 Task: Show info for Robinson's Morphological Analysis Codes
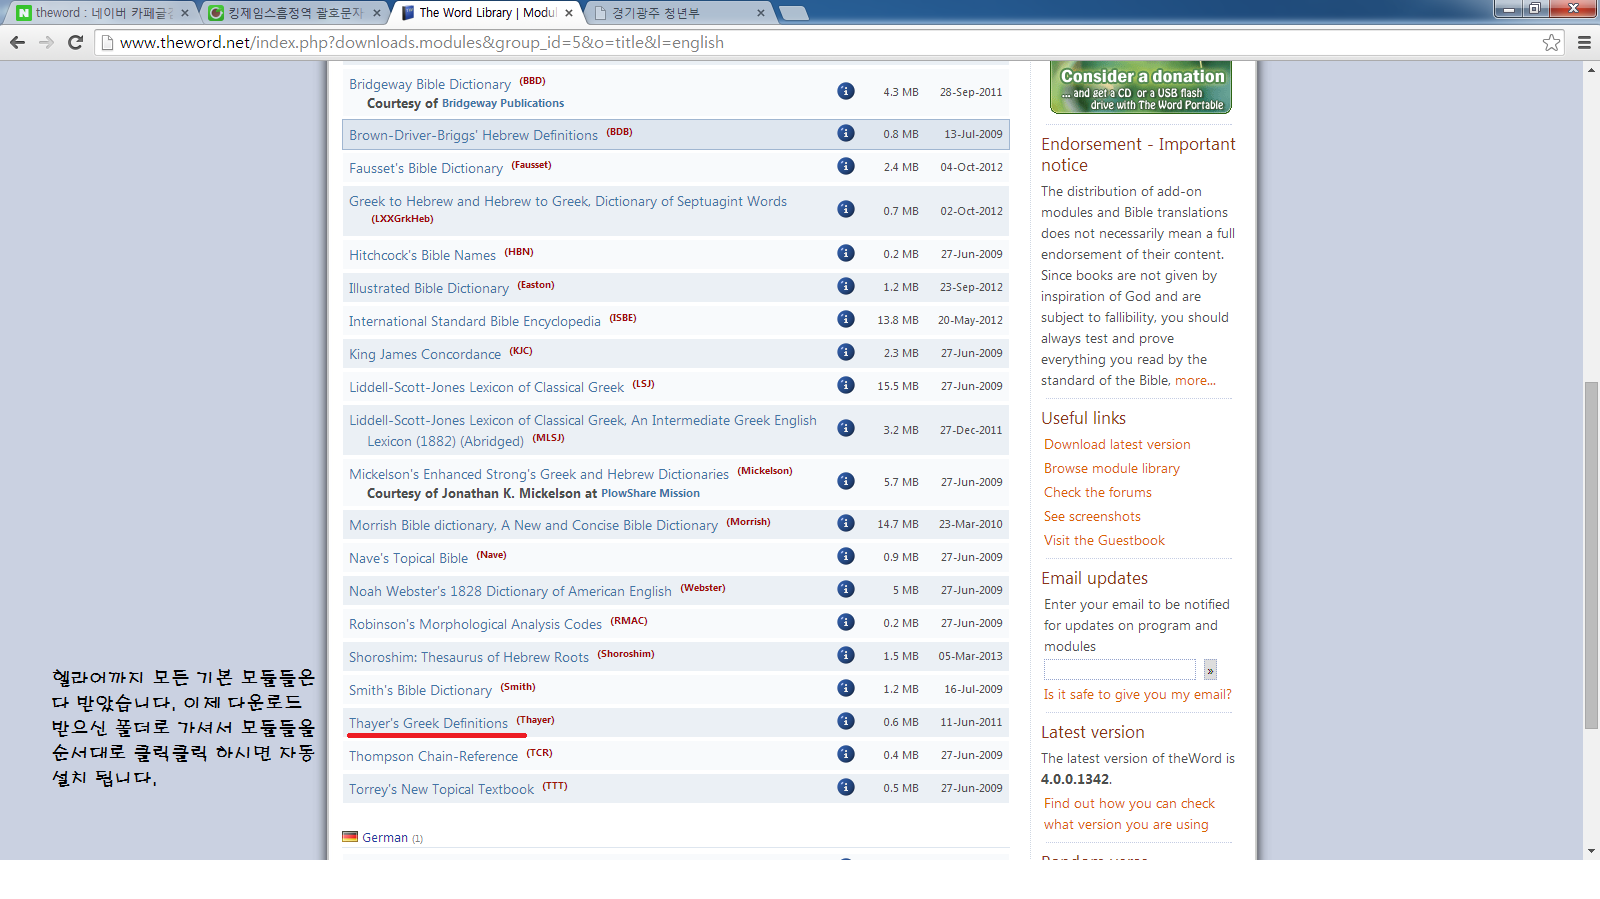point(846,622)
